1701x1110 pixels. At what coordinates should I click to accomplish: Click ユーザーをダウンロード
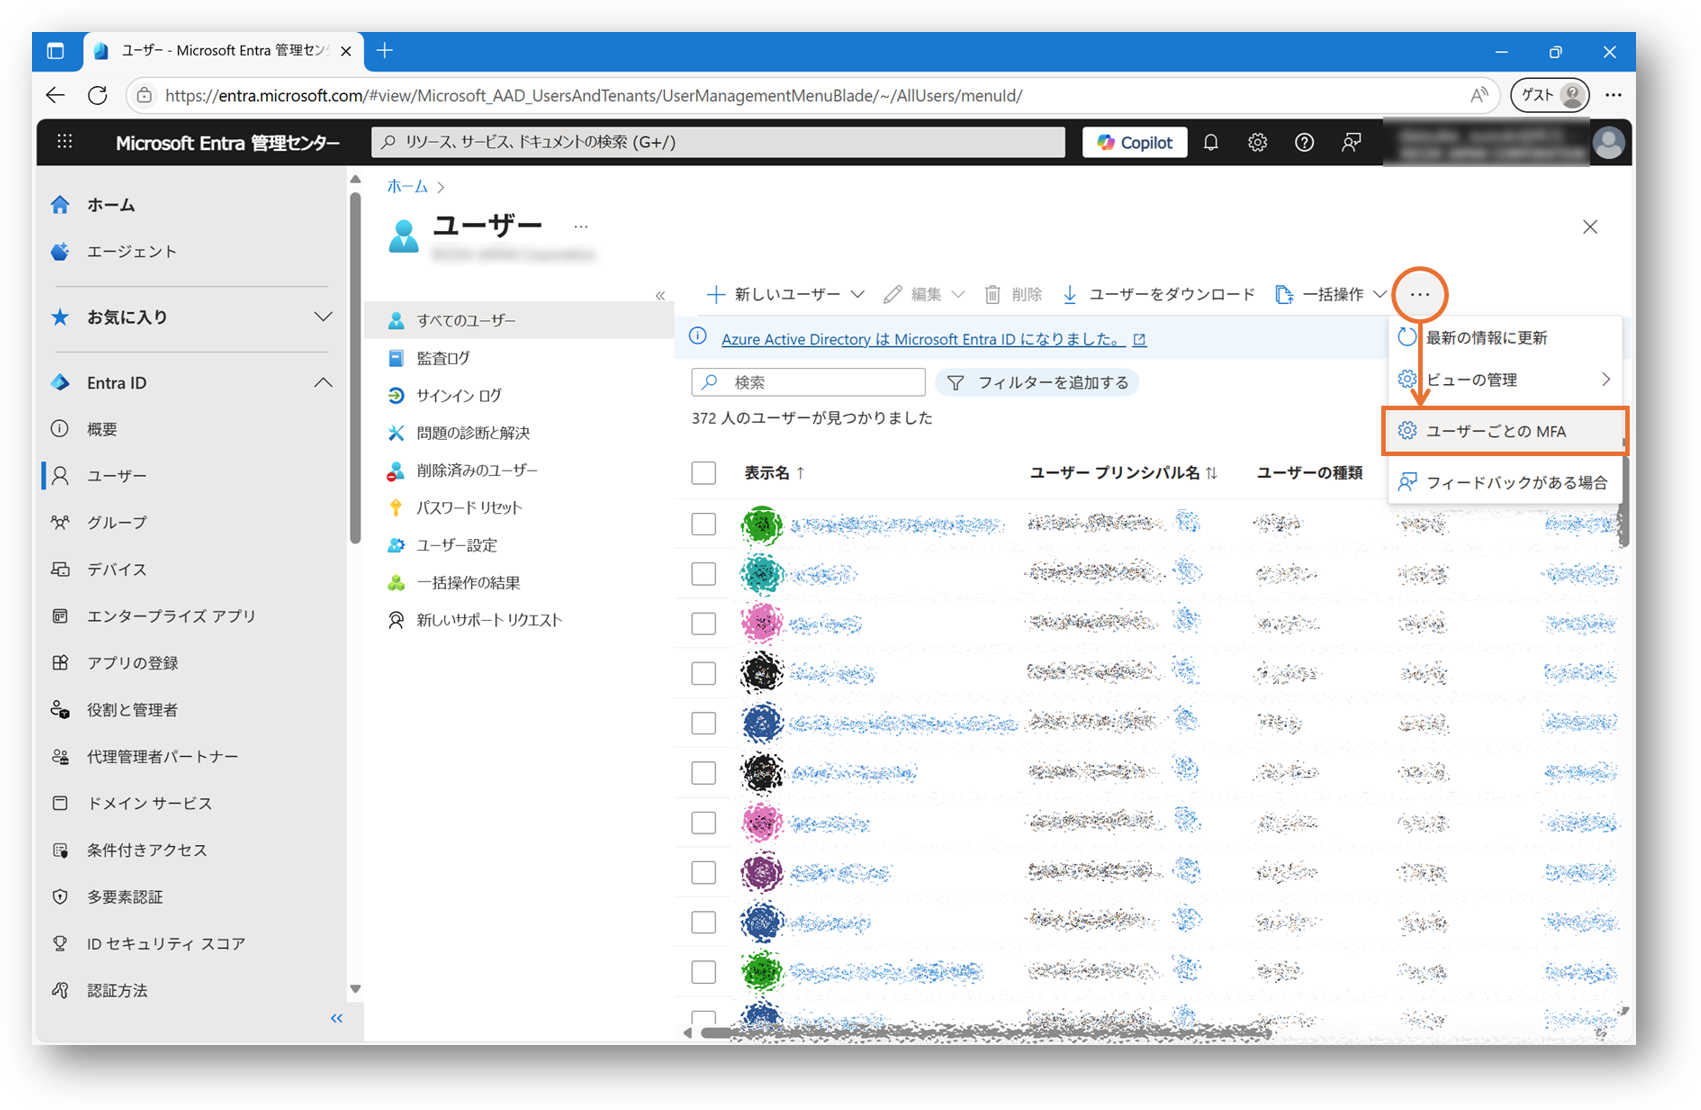click(x=1158, y=294)
